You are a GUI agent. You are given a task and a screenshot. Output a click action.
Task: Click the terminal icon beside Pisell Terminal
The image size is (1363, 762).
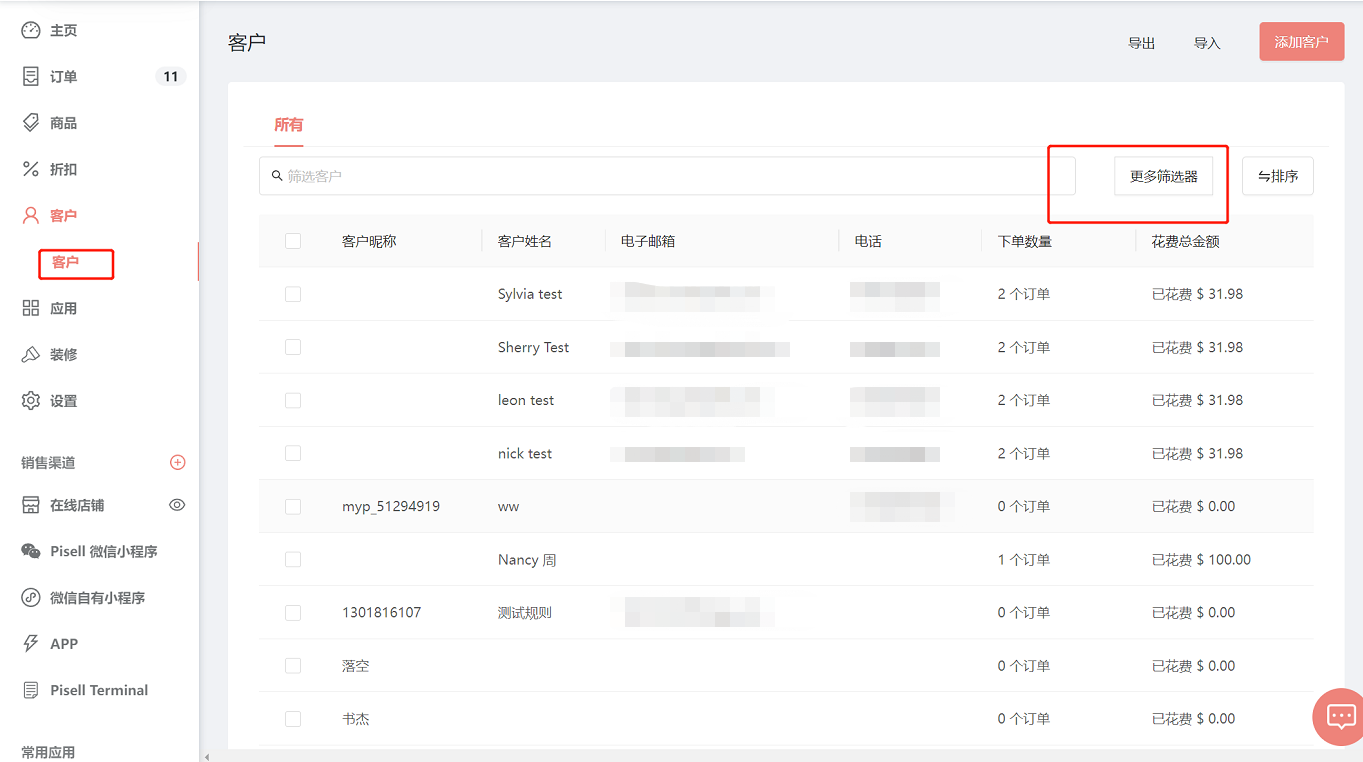click(x=31, y=690)
